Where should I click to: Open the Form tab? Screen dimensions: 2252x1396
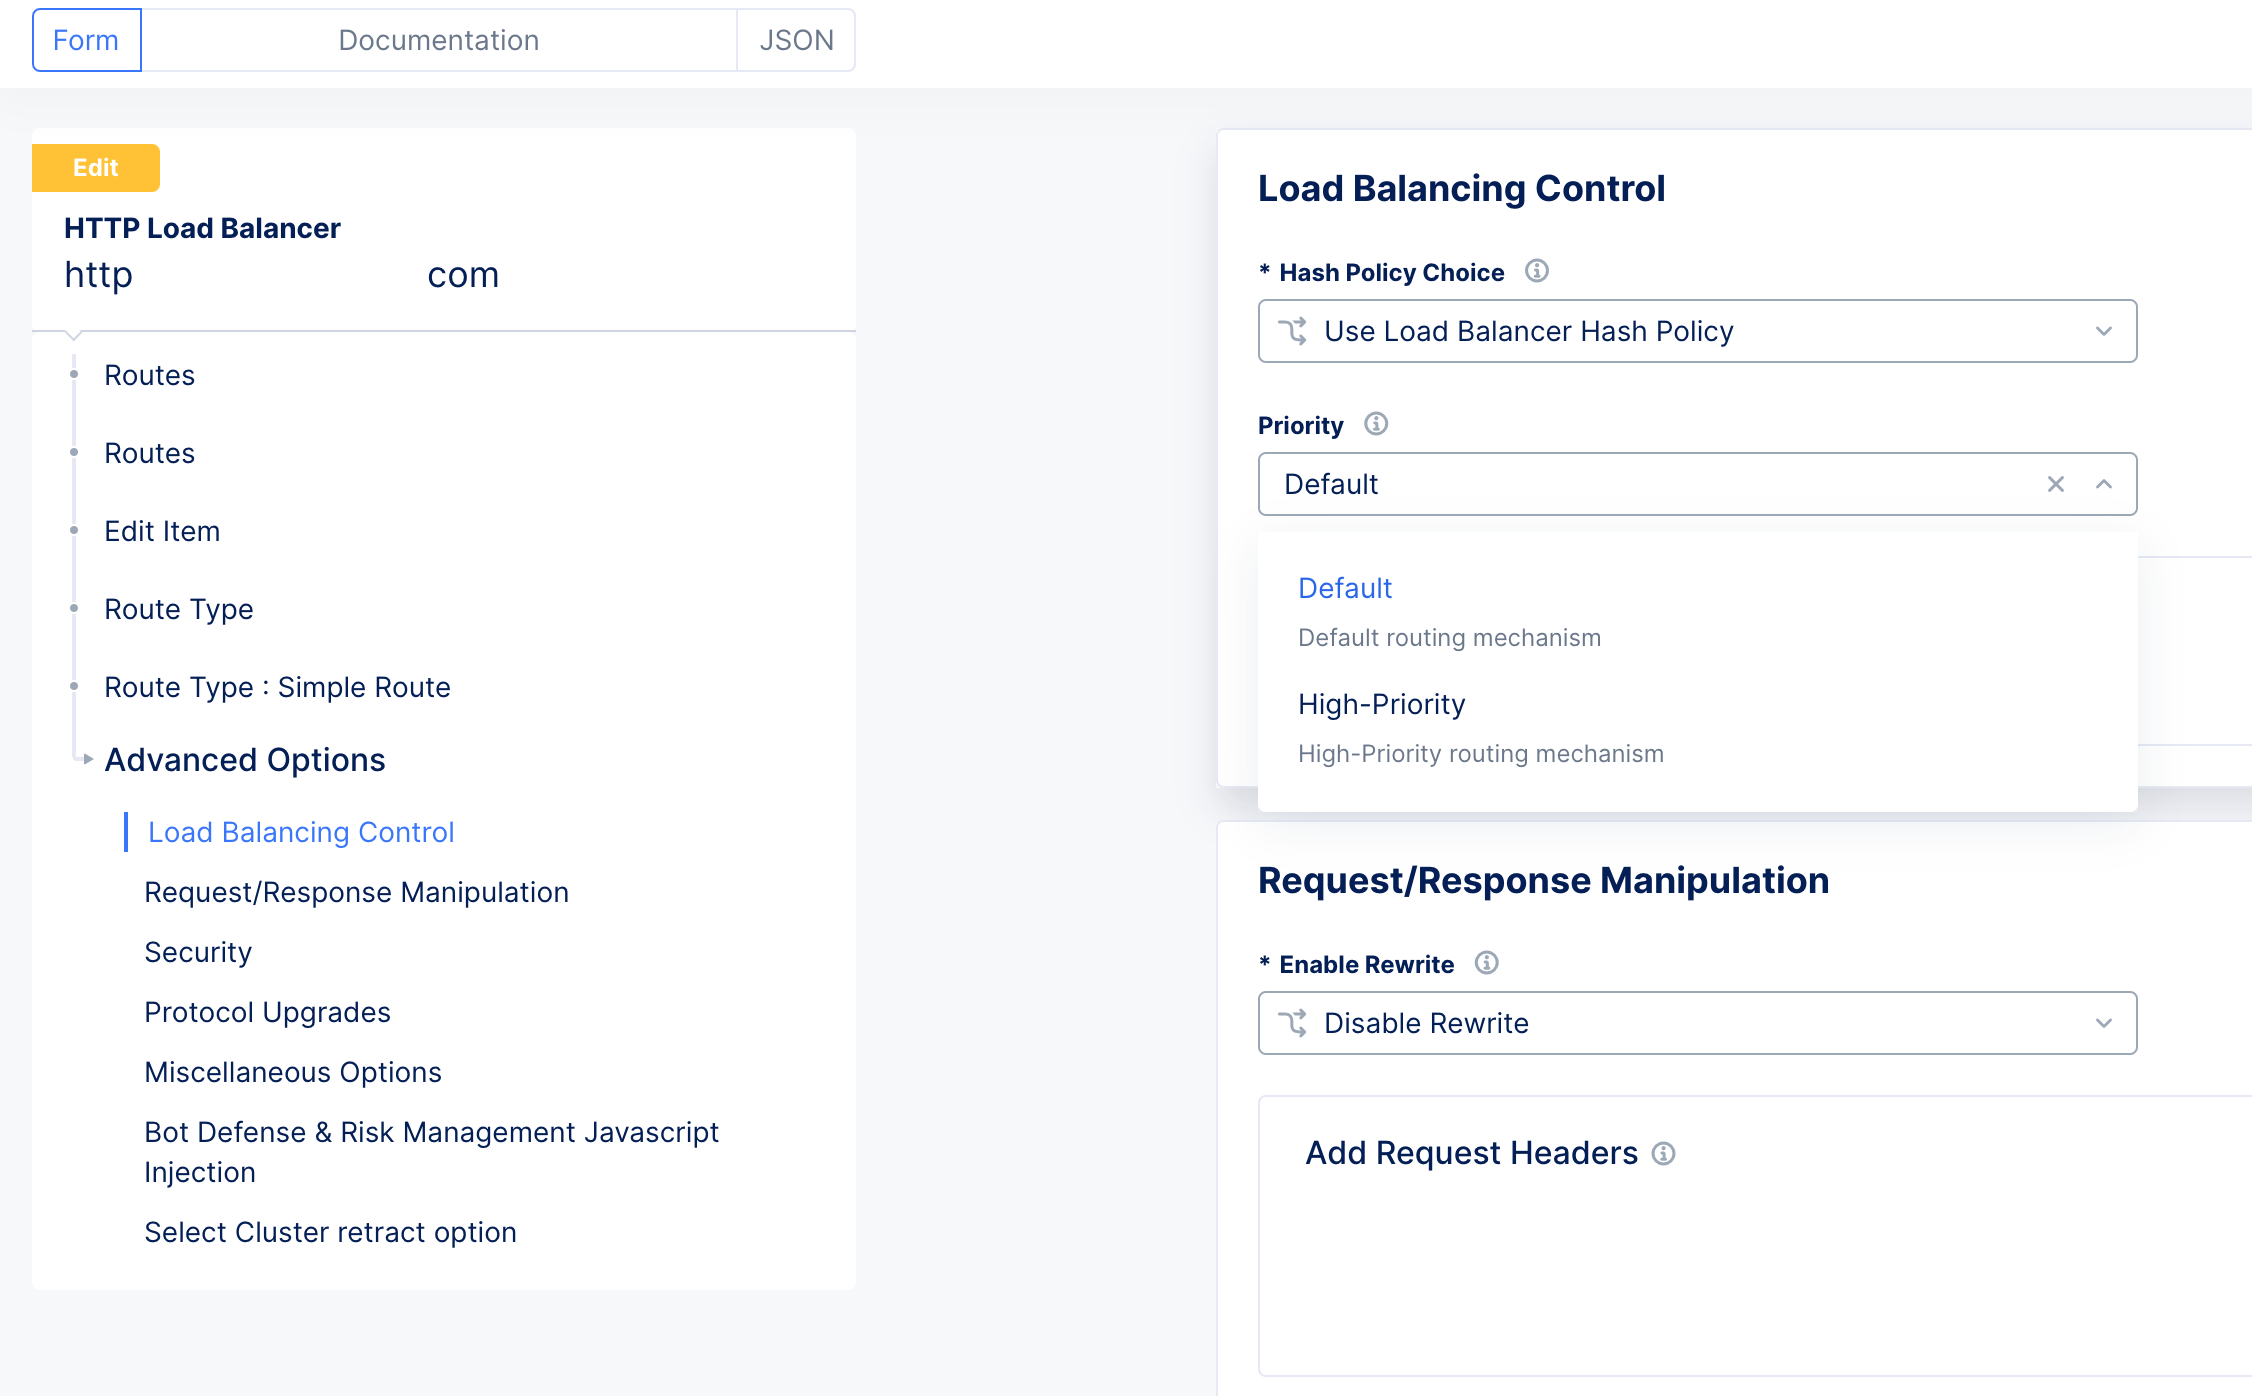coord(86,40)
